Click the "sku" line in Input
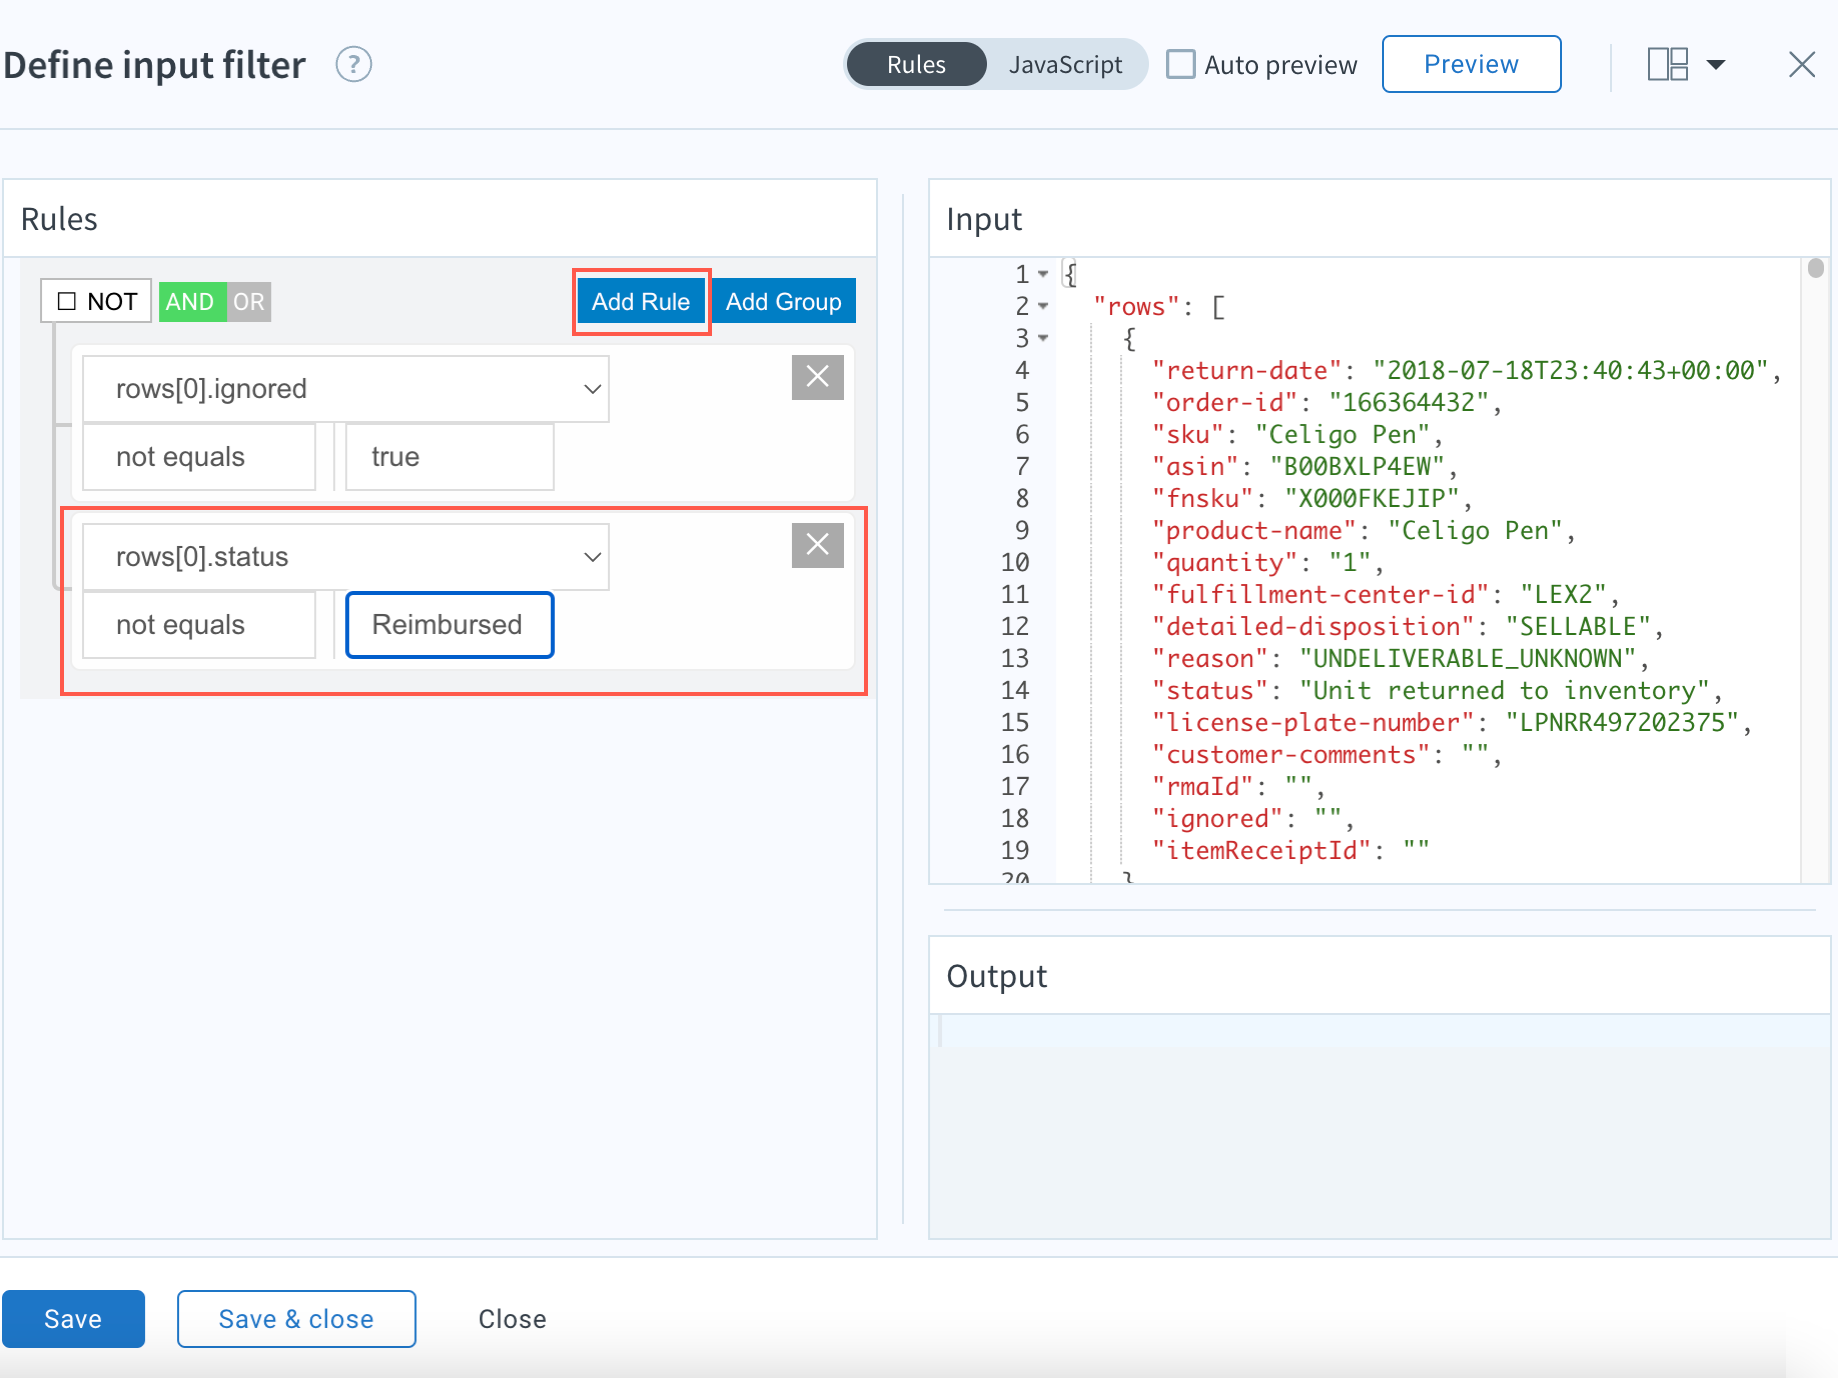Screen dimensions: 1838x1378 1297,434
